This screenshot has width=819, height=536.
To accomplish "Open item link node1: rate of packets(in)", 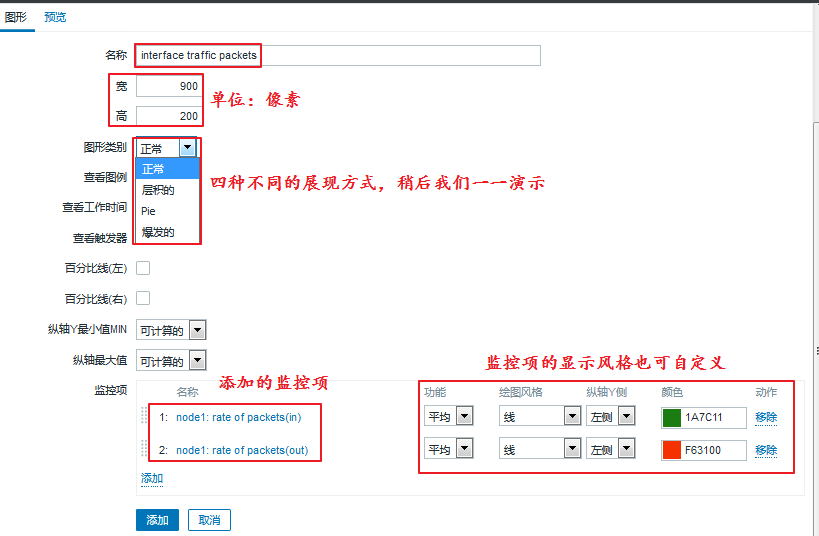I will click(x=239, y=417).
